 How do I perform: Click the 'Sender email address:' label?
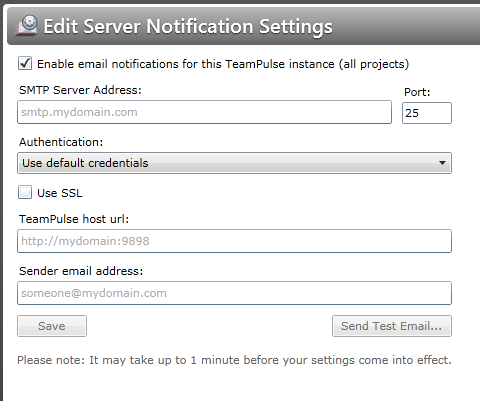click(81, 271)
